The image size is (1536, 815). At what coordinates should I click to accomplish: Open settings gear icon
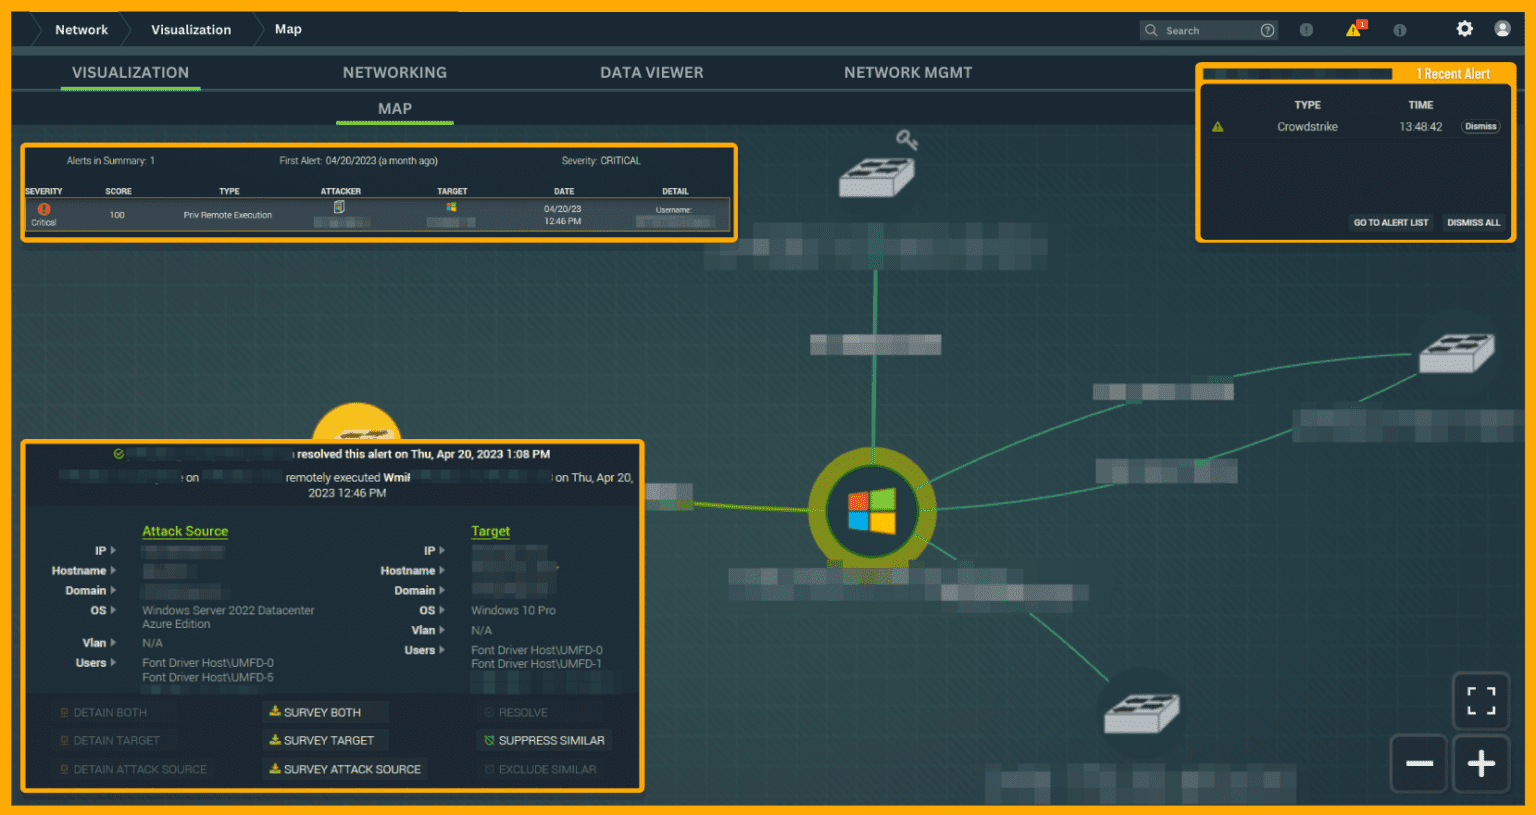coord(1464,29)
